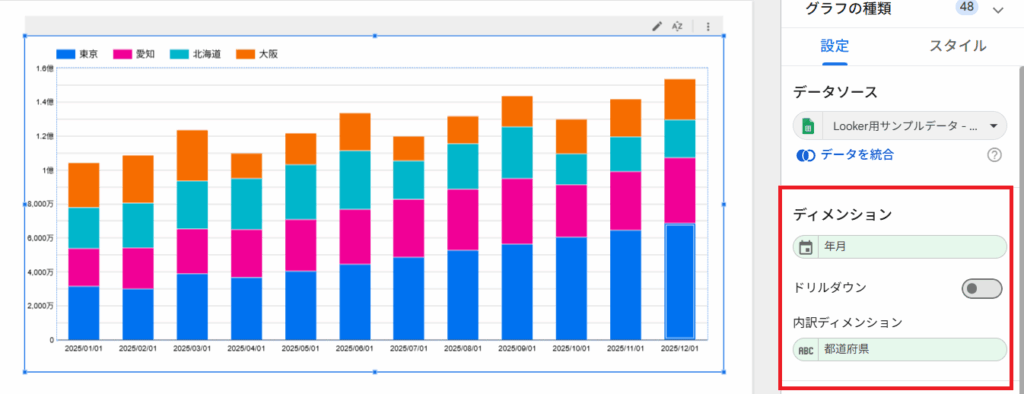
Task: Click the データを統合 link
Action: pyautogui.click(x=857, y=155)
